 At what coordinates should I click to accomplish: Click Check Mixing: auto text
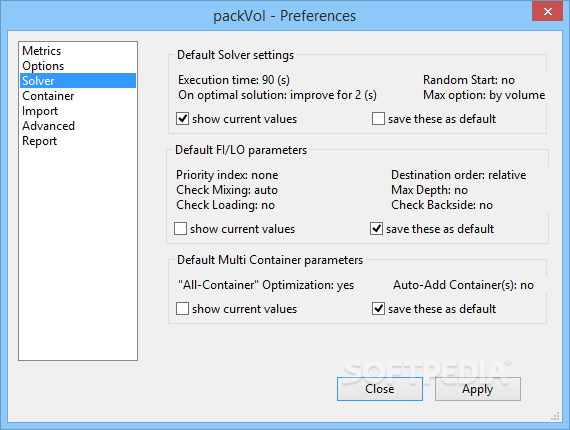227,190
